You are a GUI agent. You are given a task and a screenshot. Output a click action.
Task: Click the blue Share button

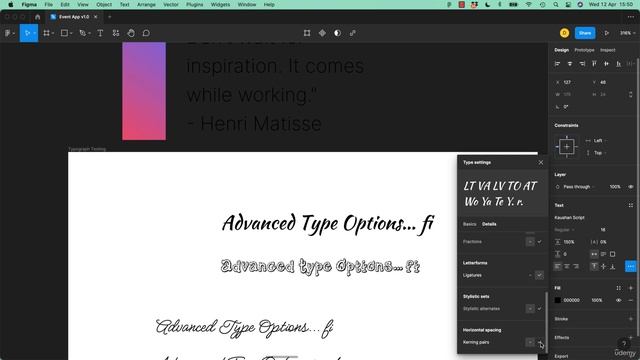pos(584,33)
